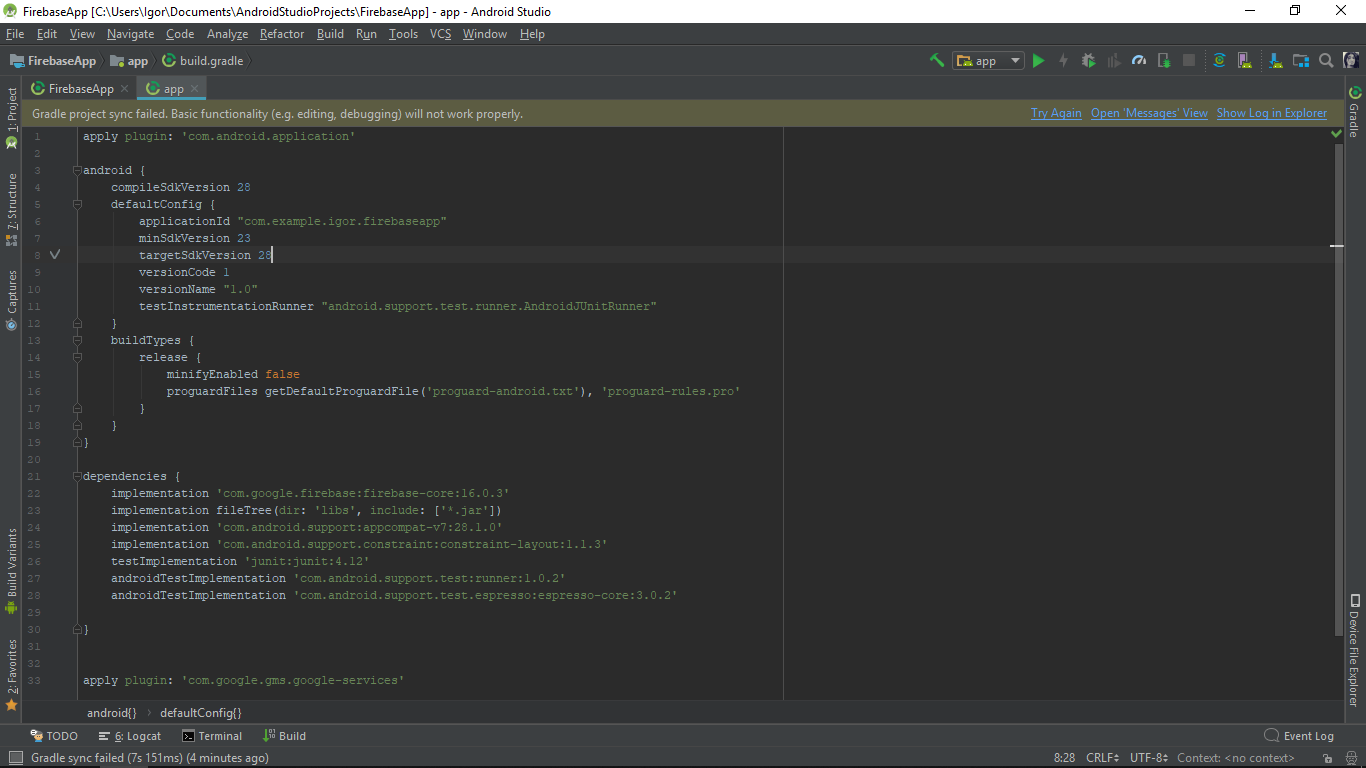Place cursor on firebase-core:16.0.3 dependency line
Viewport: 1366px width, 768px height.
pyautogui.click(x=310, y=493)
